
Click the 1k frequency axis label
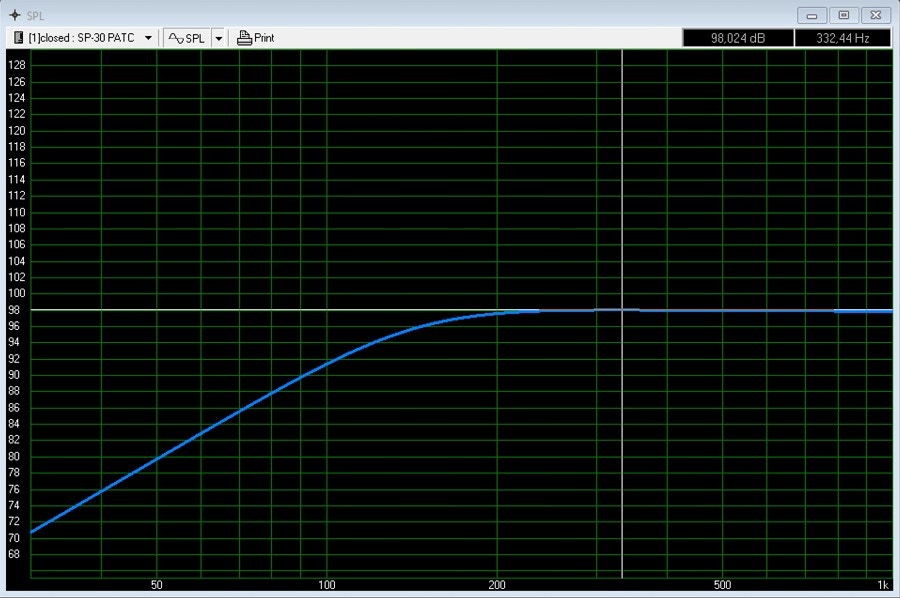tap(883, 585)
